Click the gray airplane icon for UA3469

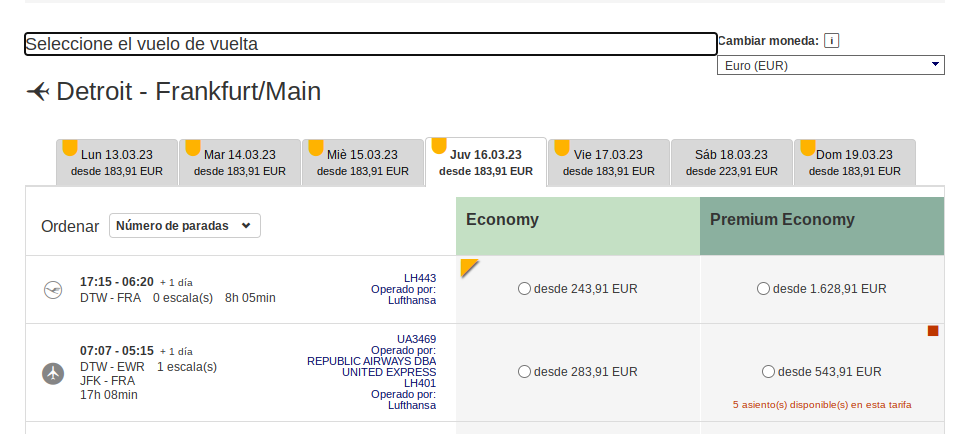coord(53,374)
